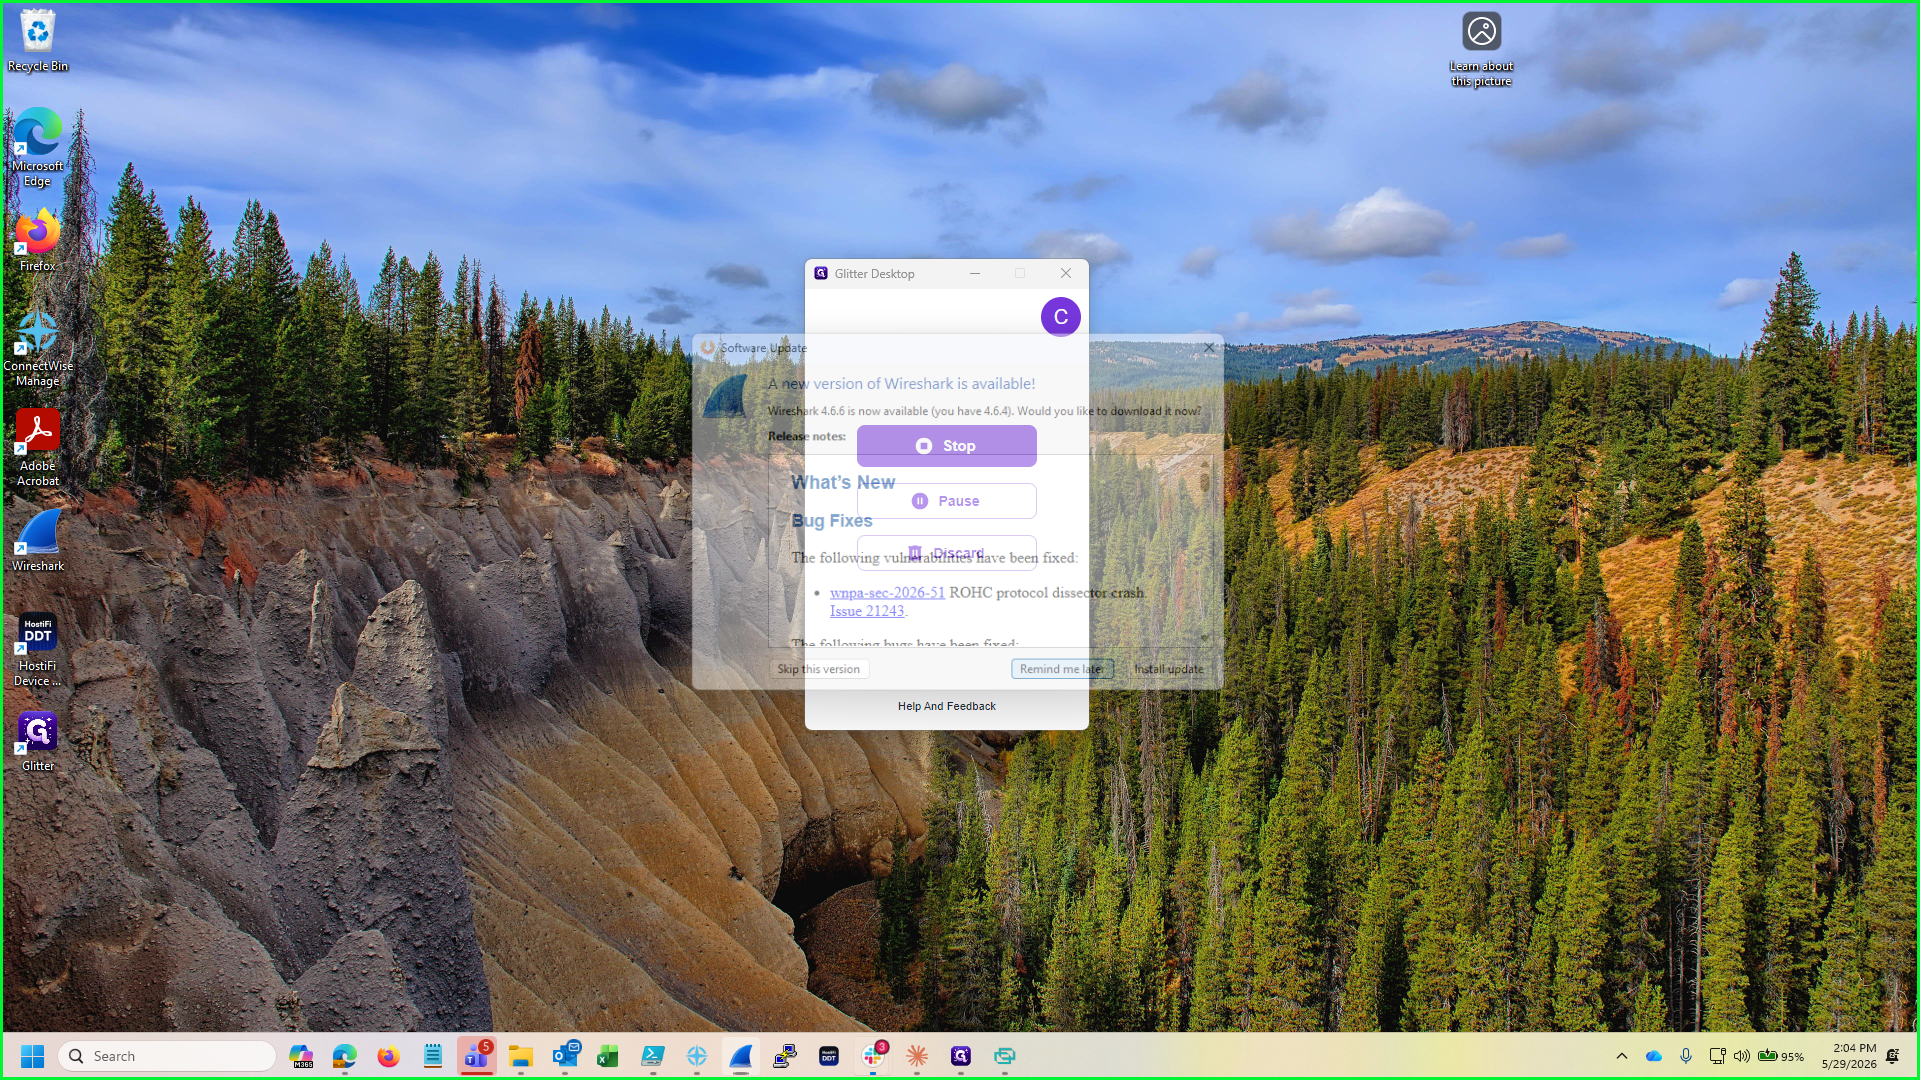Open the notifications bell icon
Viewport: 1920px width, 1080px height.
1893,1056
